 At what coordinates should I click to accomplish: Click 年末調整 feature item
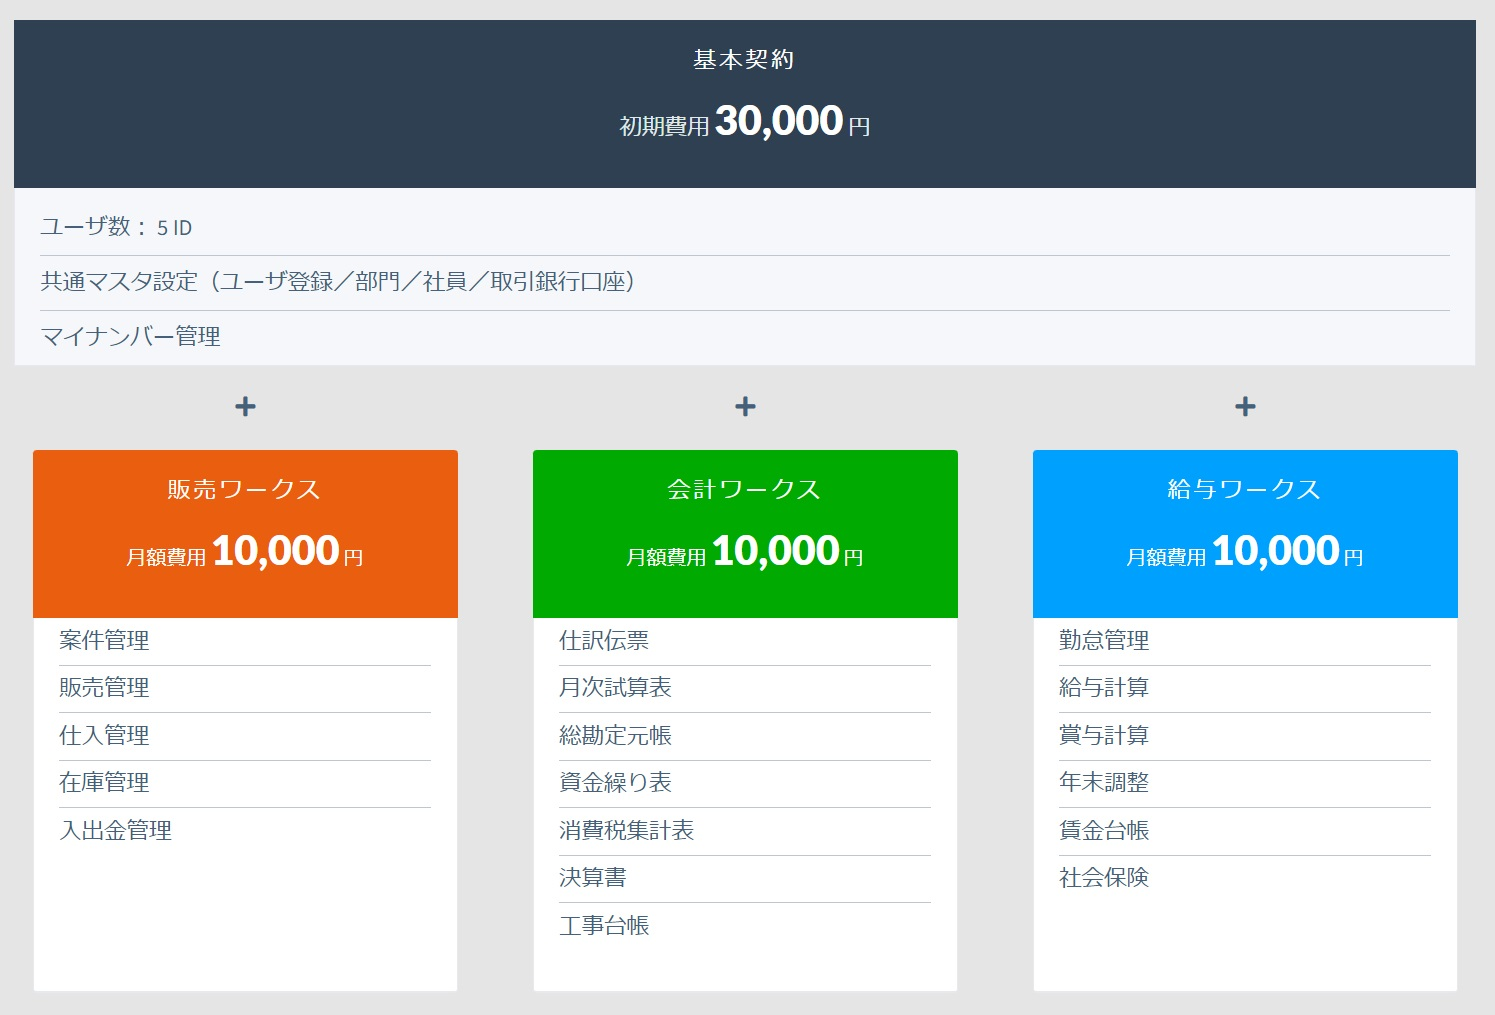point(1104,783)
